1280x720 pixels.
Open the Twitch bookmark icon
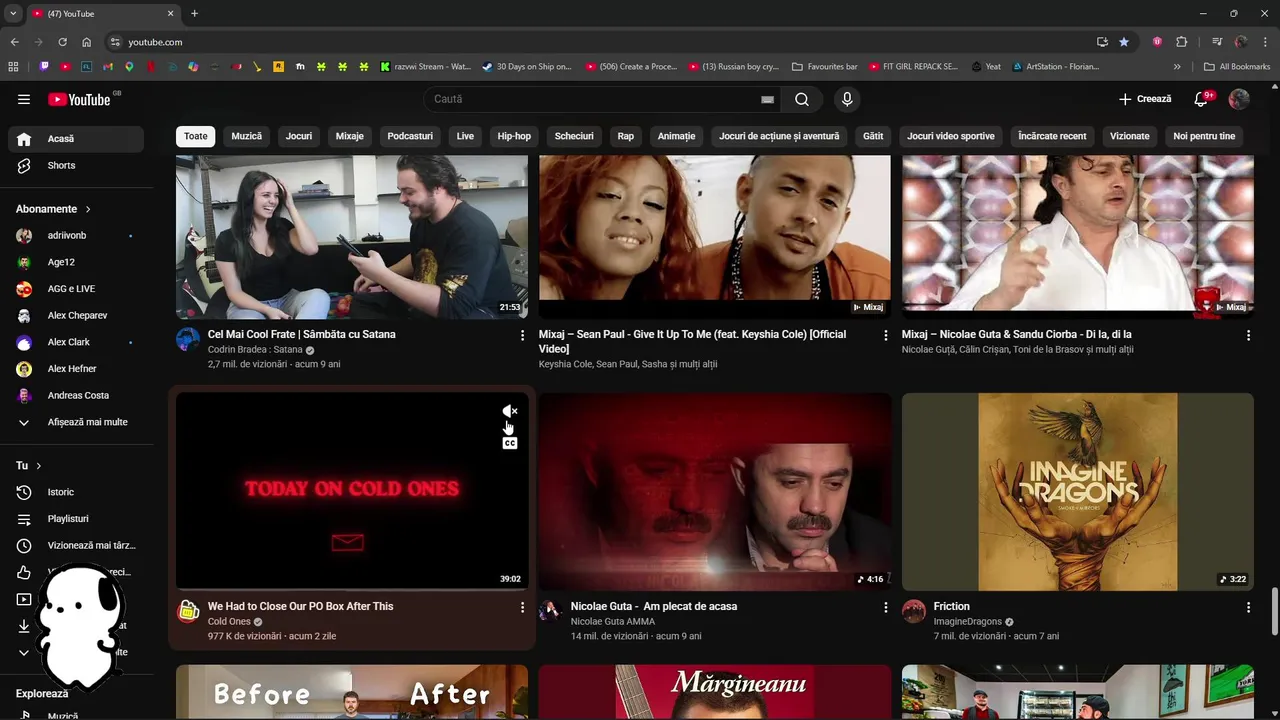(x=44, y=67)
